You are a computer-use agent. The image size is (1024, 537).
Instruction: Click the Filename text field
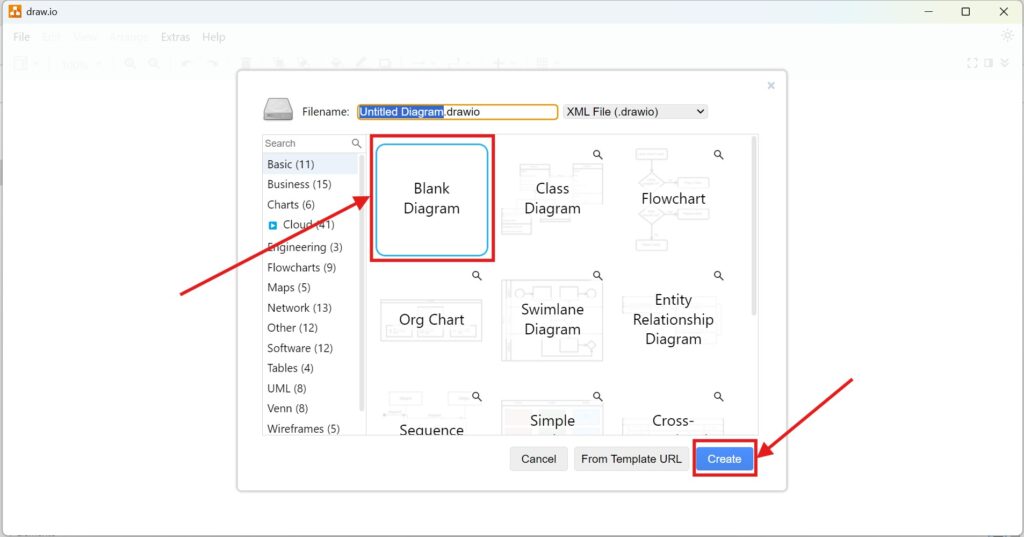tap(457, 112)
